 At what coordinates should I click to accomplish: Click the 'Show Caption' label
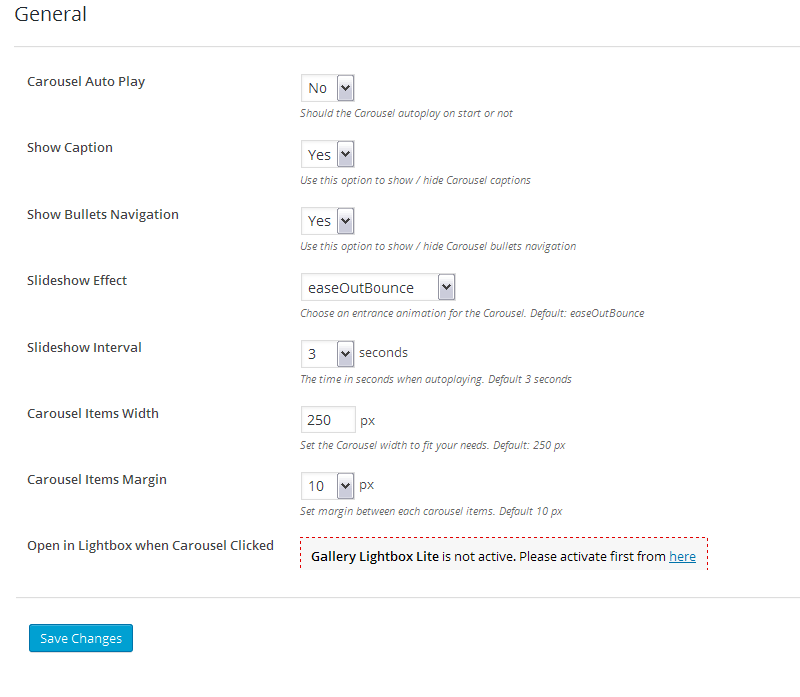click(70, 147)
